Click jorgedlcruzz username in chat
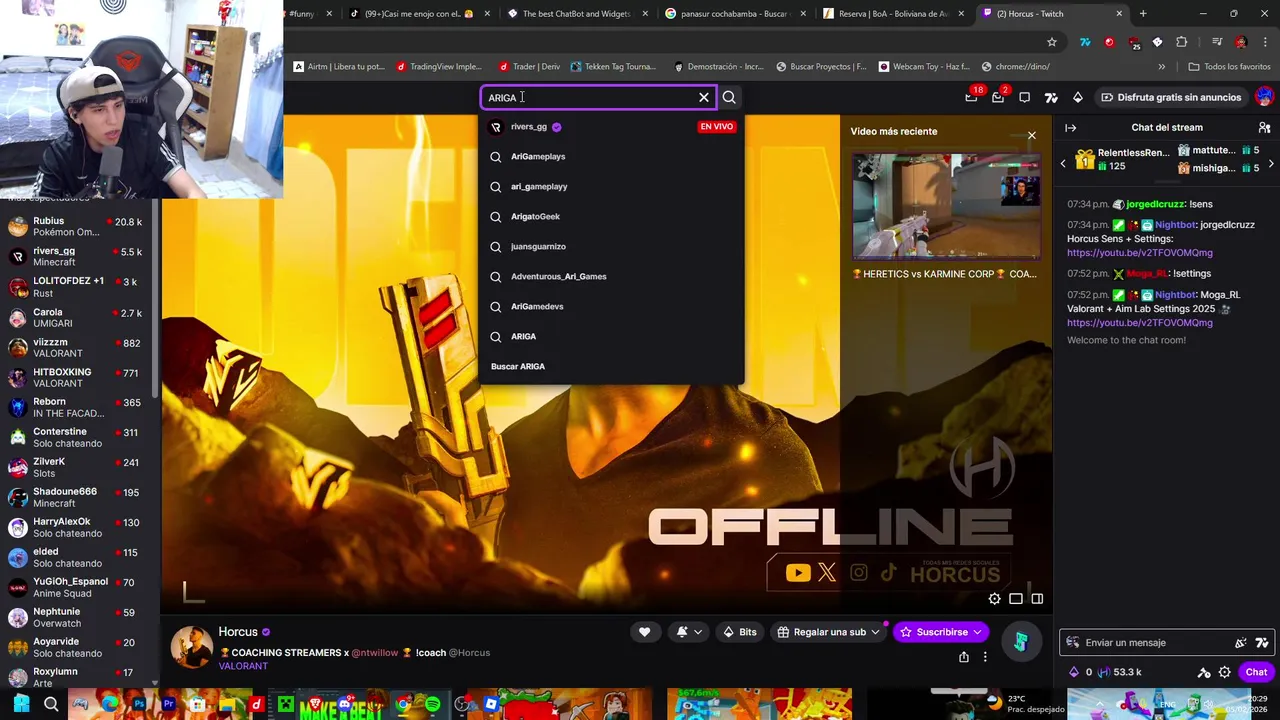 1155,204
